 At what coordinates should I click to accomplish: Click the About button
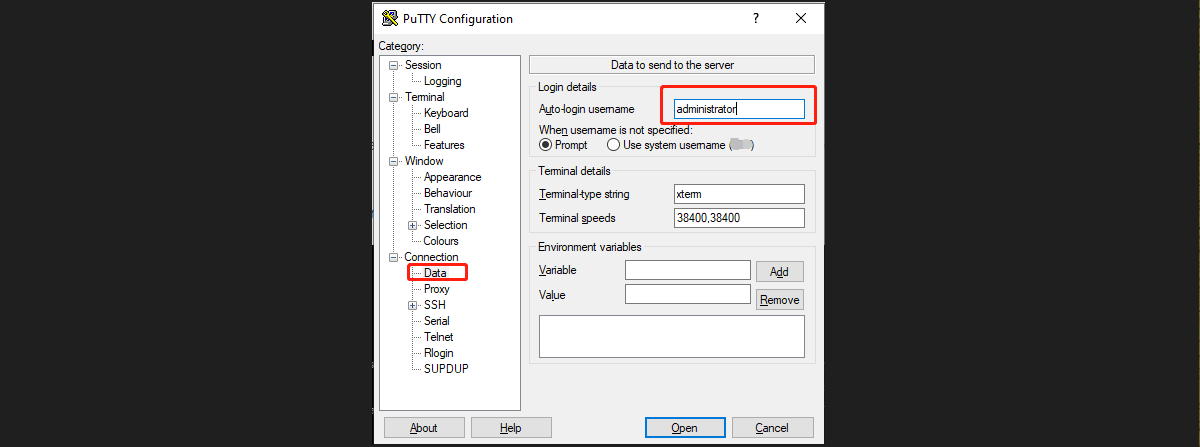423,428
